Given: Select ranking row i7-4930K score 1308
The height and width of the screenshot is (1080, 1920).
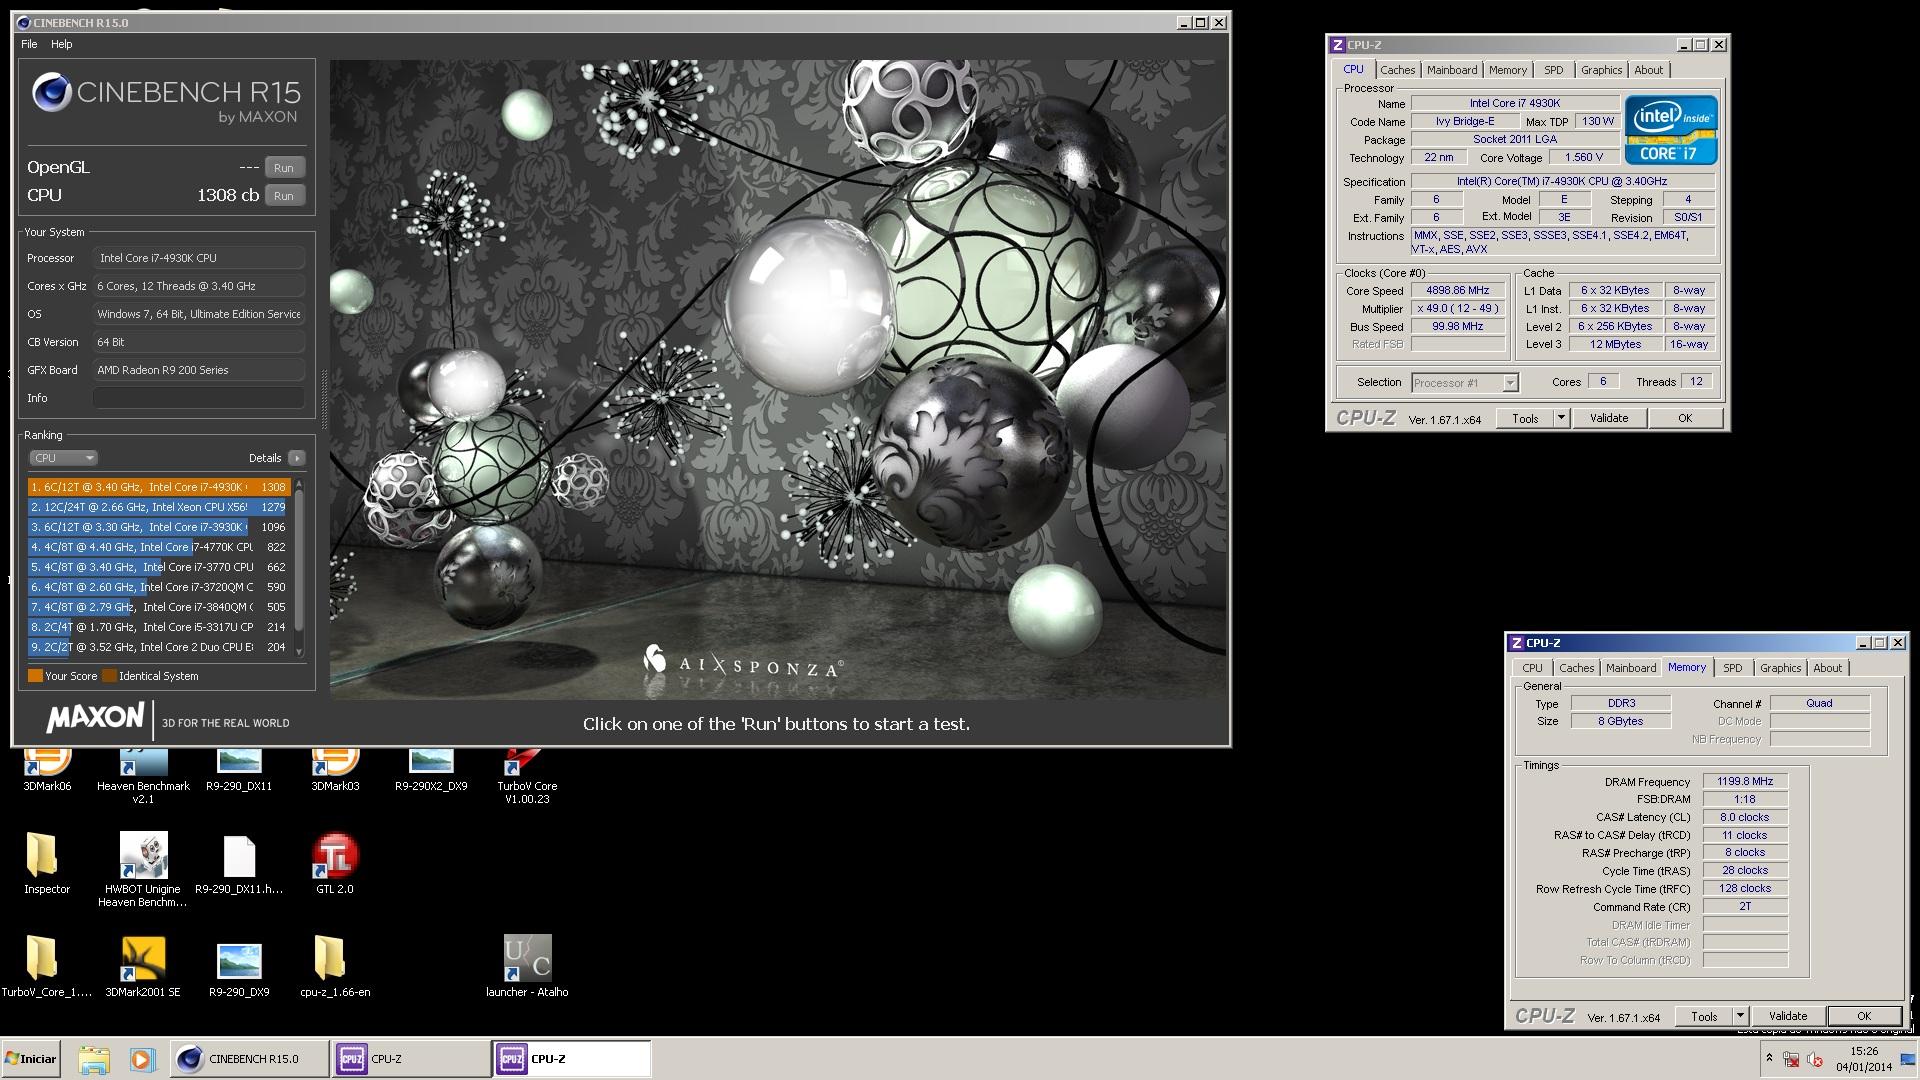Looking at the screenshot, I should point(159,487).
